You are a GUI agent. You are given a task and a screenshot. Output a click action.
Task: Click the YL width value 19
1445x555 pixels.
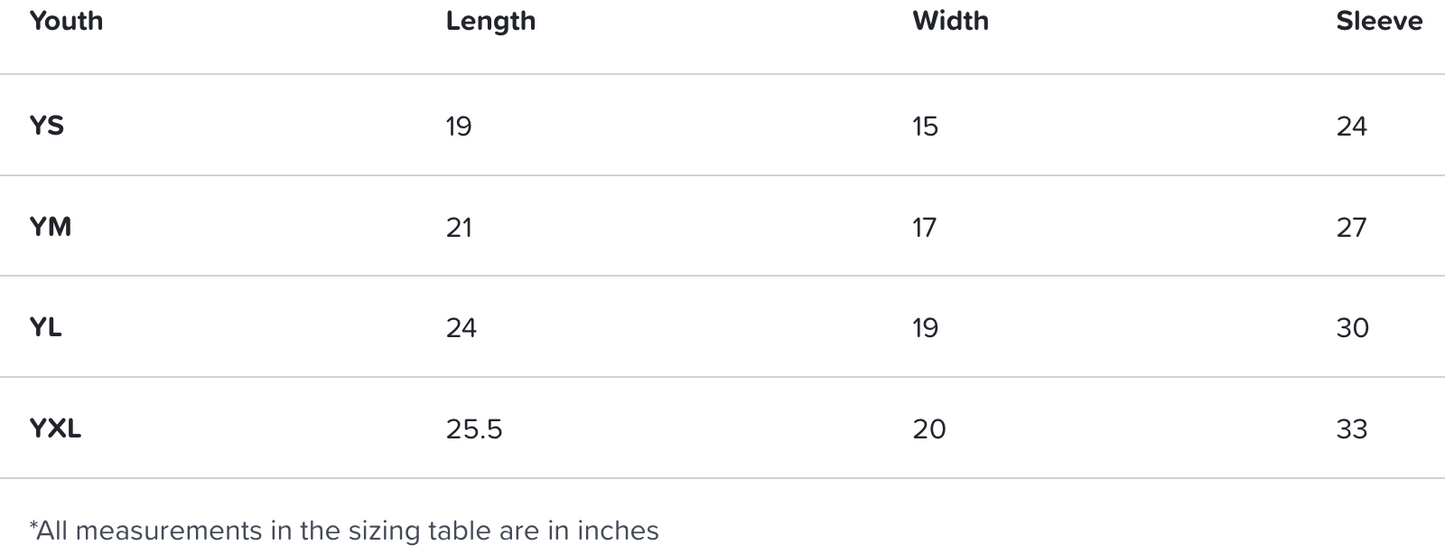coord(925,328)
